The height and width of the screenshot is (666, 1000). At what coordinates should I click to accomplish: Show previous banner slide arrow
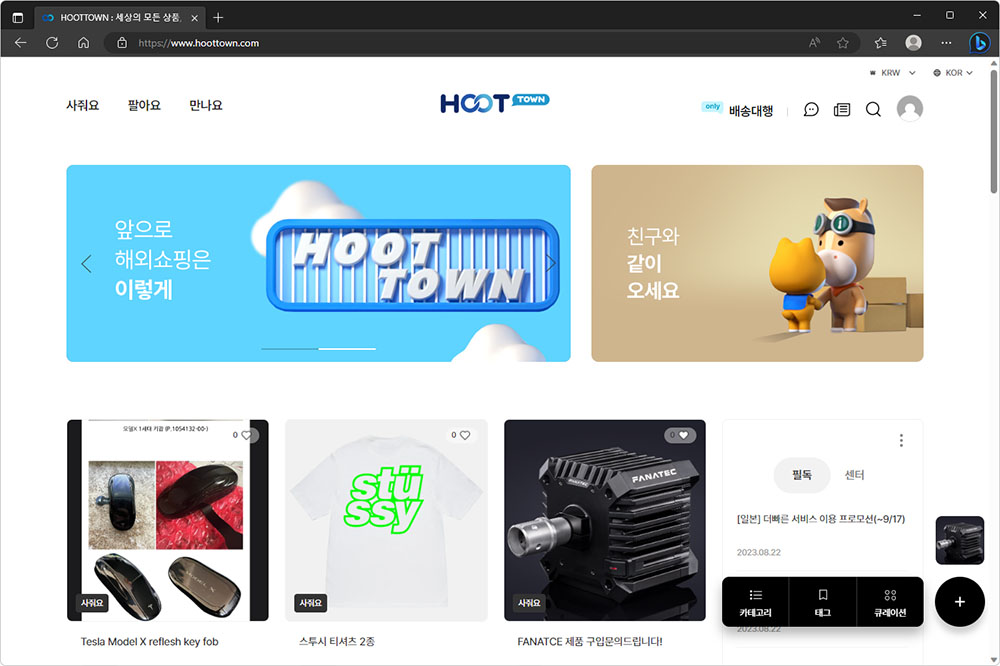pos(87,263)
